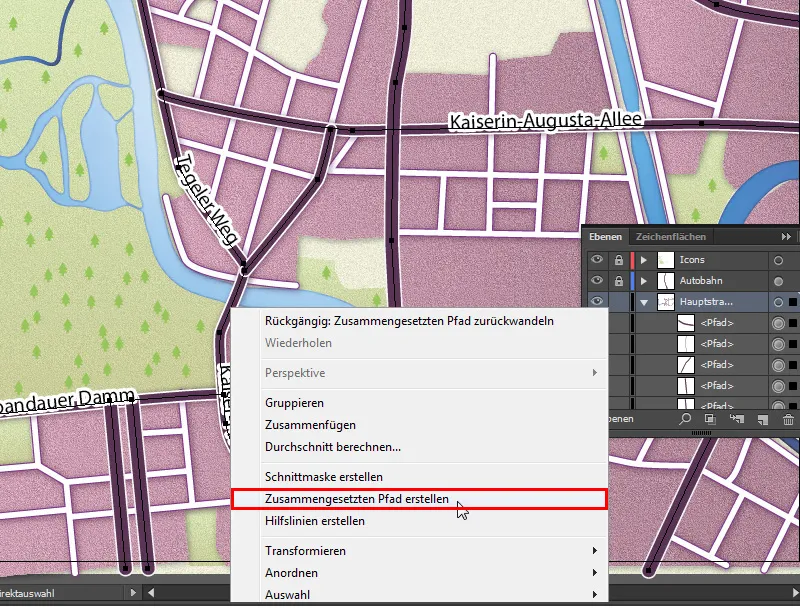Click the horizontal scrollbar right arrow

(795, 593)
